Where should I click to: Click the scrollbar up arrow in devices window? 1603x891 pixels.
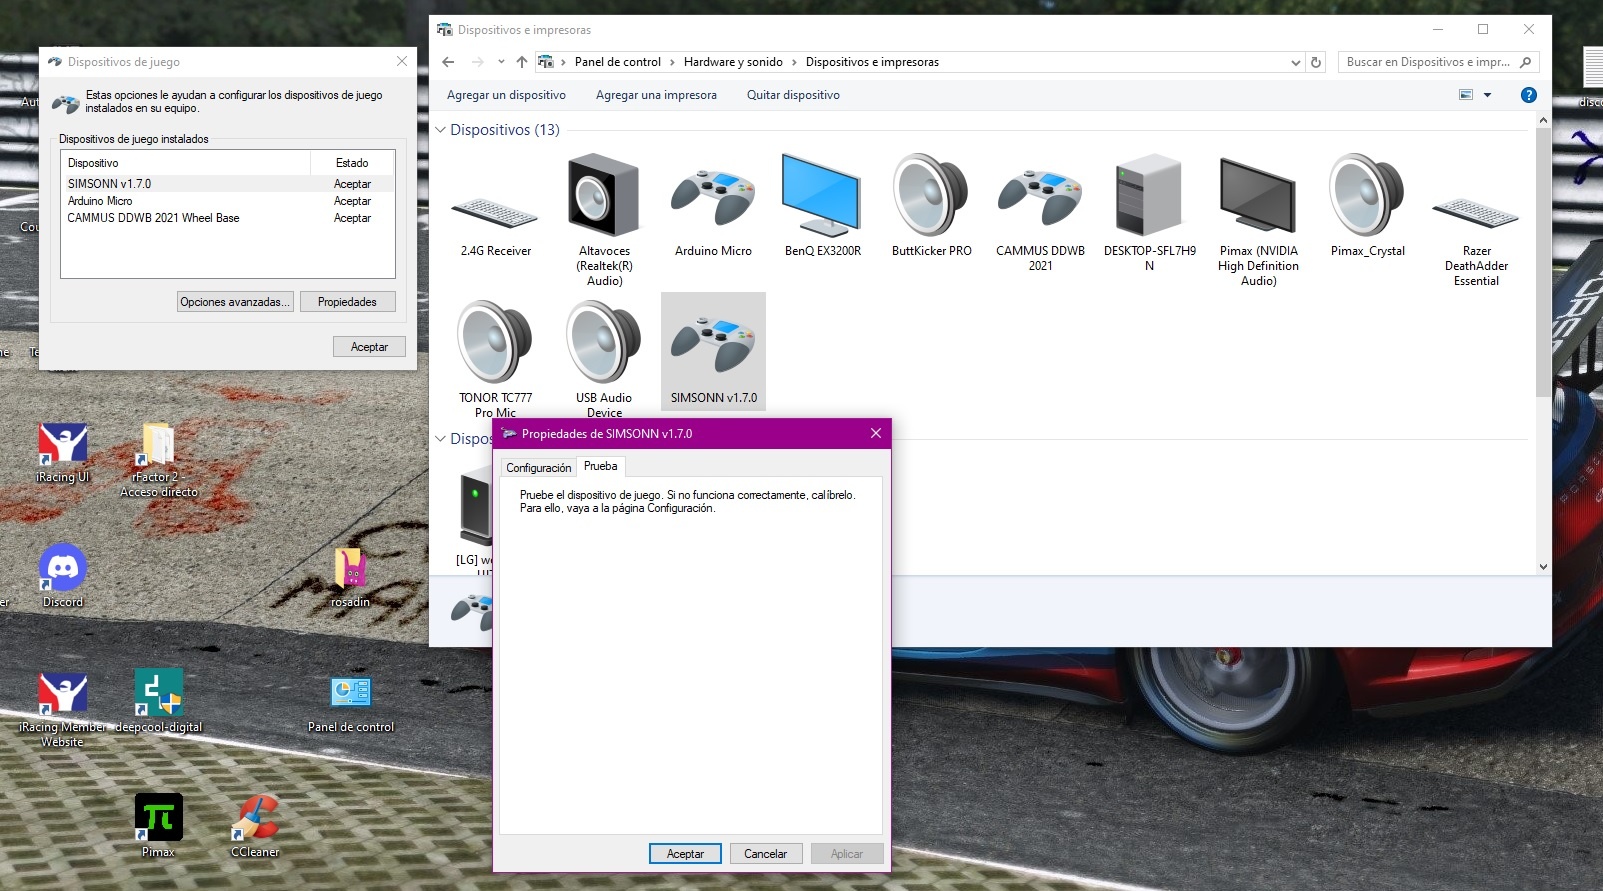1543,120
